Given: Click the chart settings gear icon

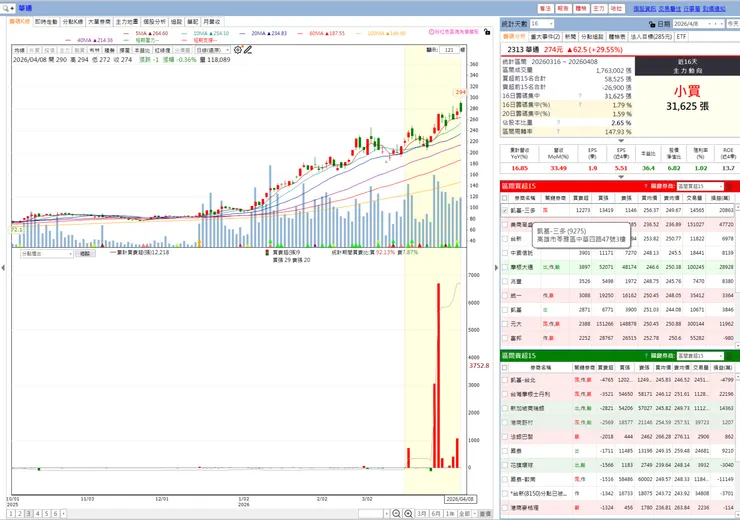Looking at the screenshot, I should coord(238,50).
